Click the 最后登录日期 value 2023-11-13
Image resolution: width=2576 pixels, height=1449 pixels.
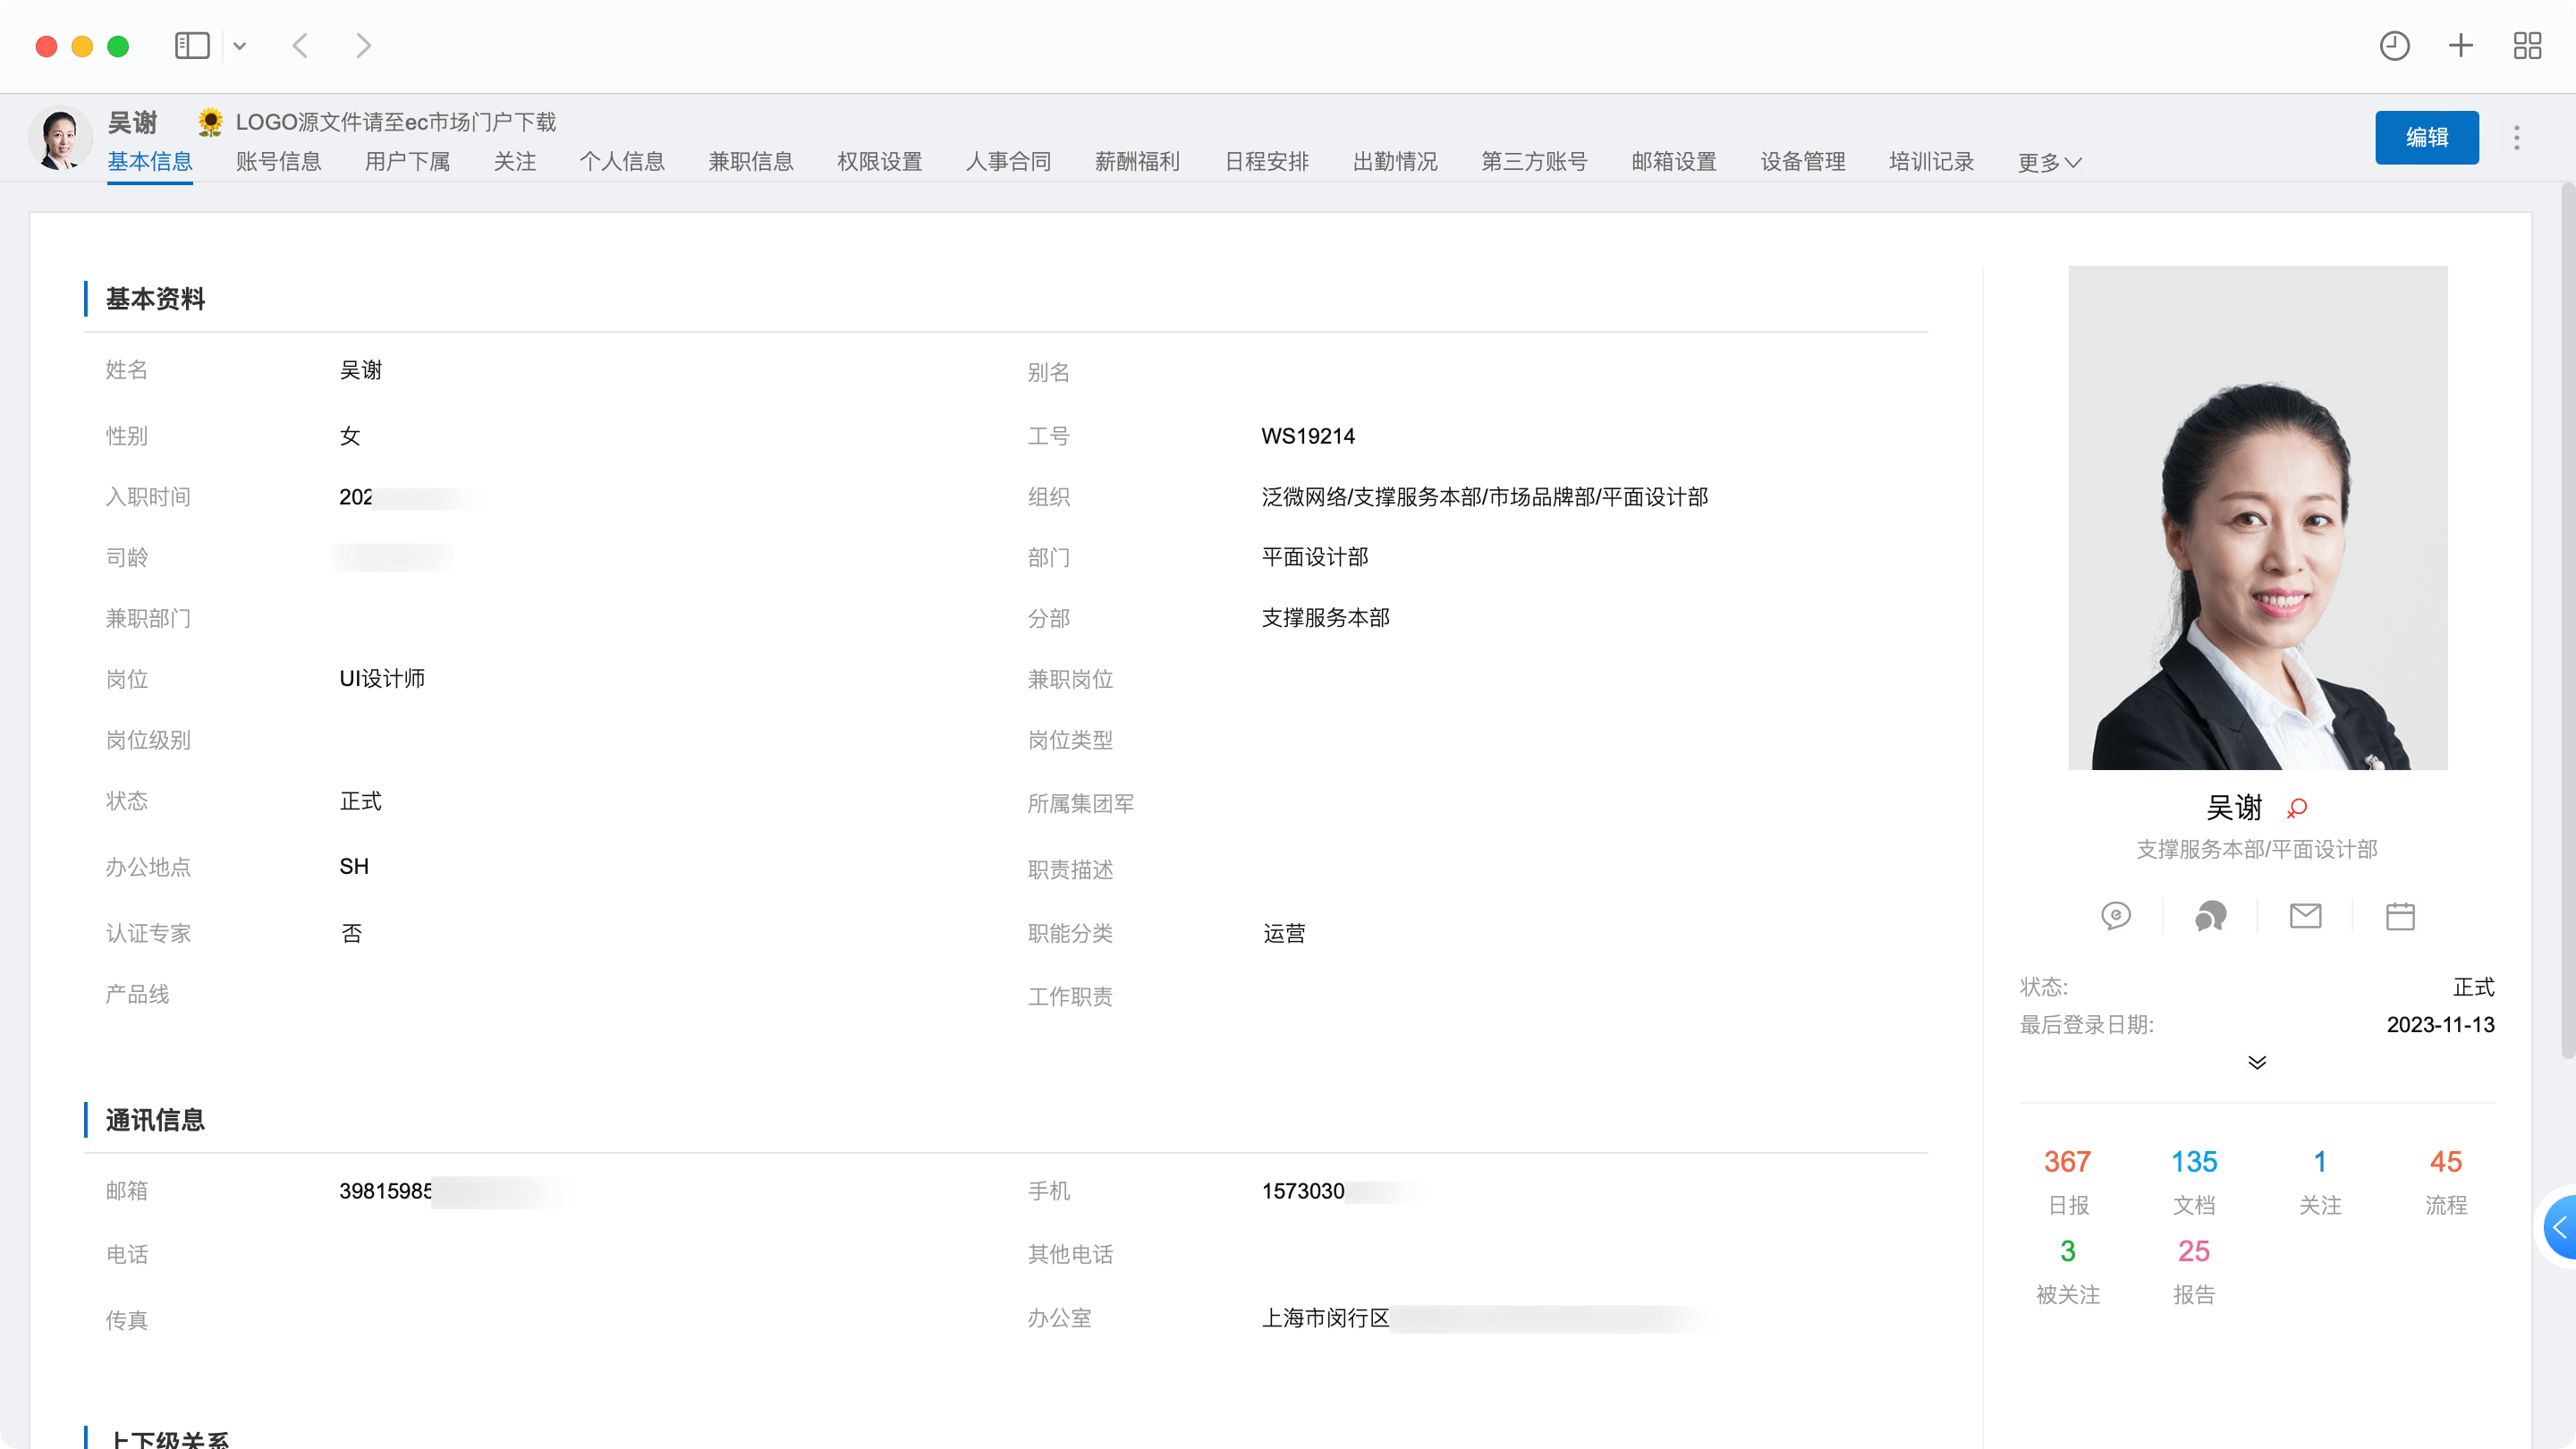(x=2440, y=1025)
